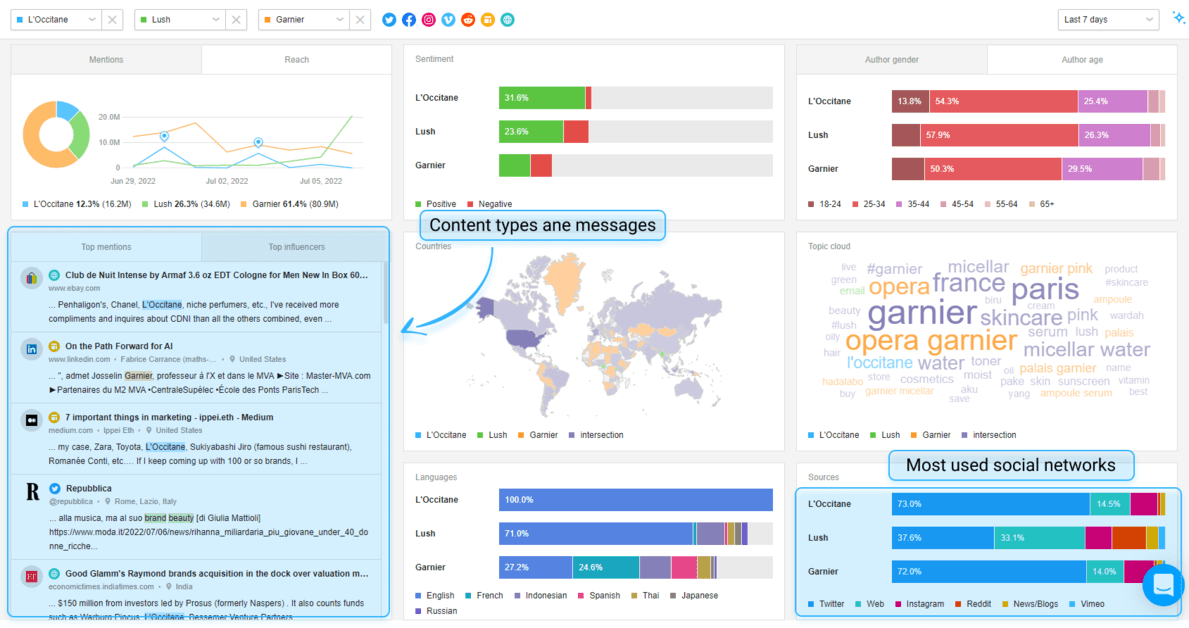The image size is (1189, 628).
Task: Select the Twitter source filter icon
Action: 389,19
